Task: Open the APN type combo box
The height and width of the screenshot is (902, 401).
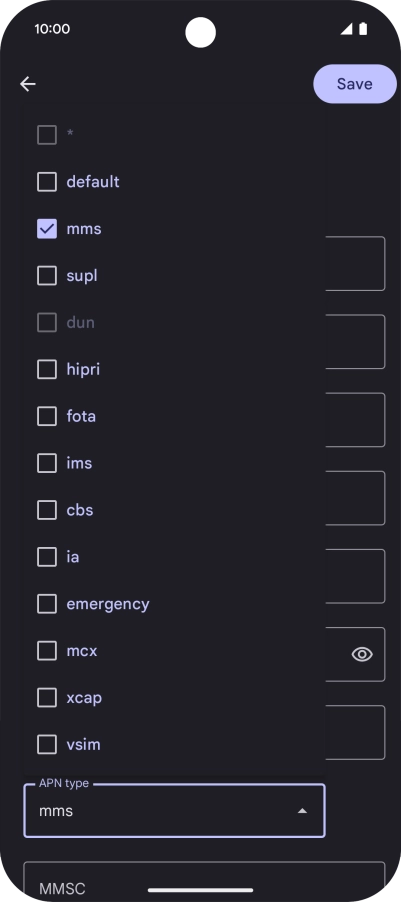Action: (174, 811)
